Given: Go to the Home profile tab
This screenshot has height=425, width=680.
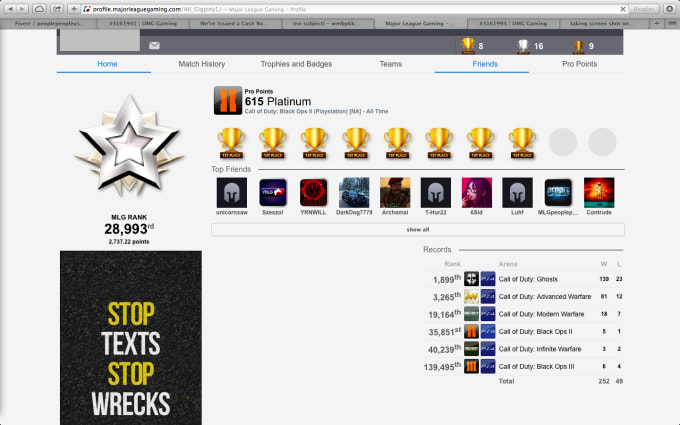Looking at the screenshot, I should [107, 64].
